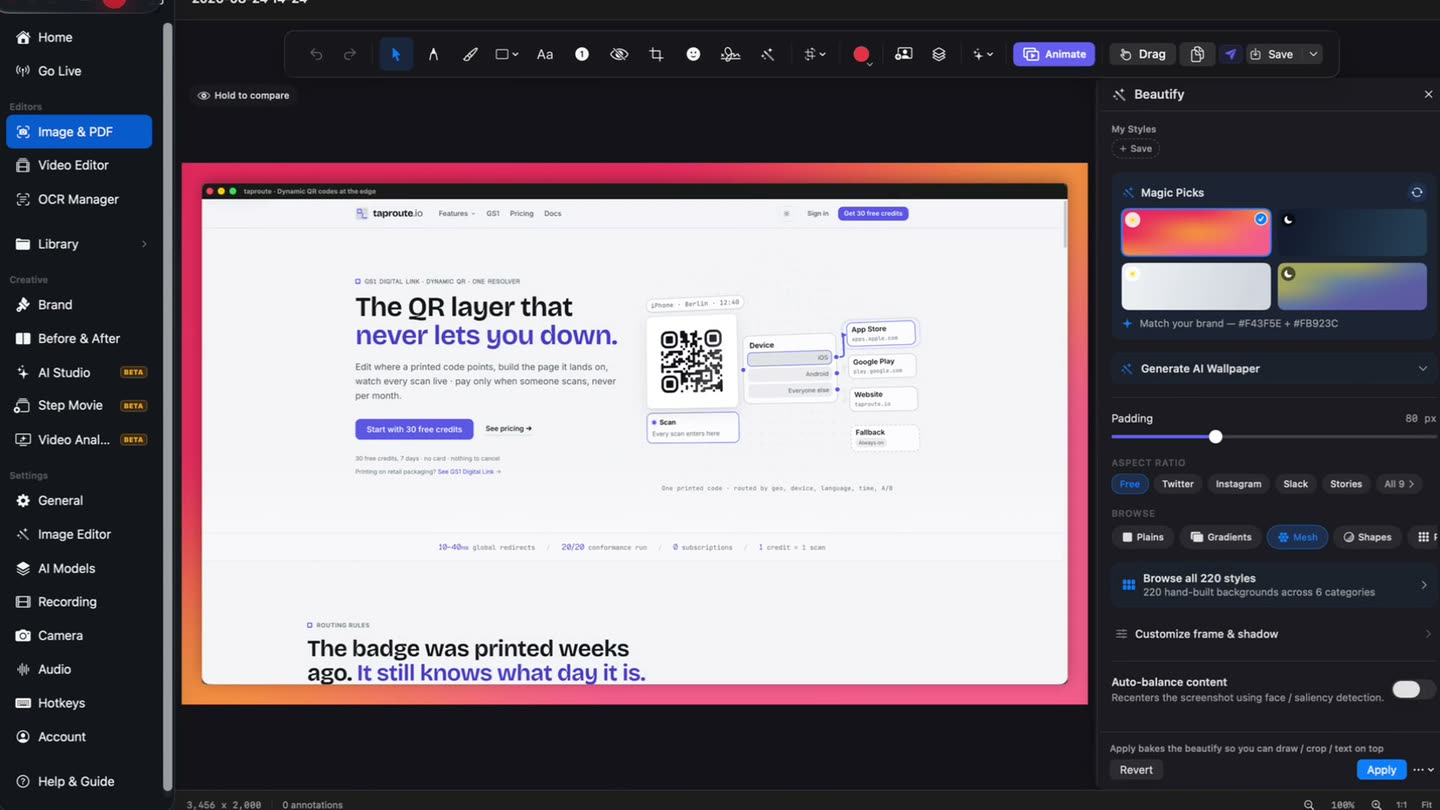Expand Generate AI Wallpaper section

[1274, 368]
